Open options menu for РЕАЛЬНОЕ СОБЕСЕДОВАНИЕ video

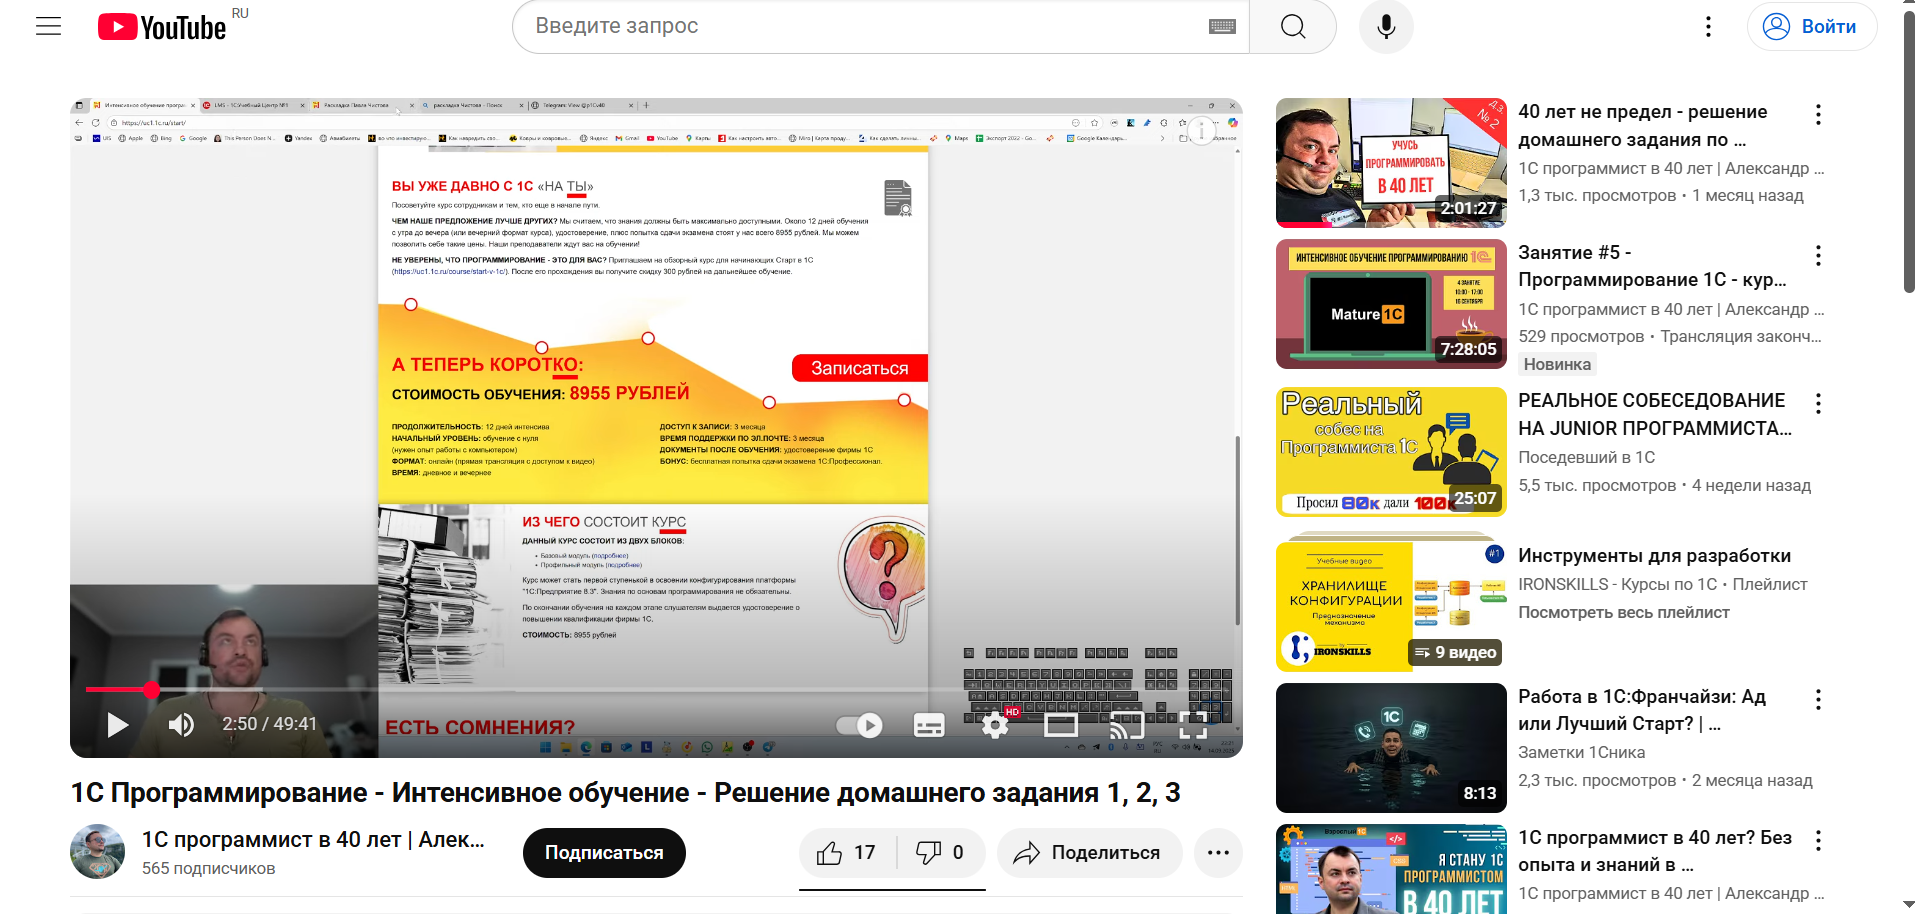pyautogui.click(x=1818, y=404)
